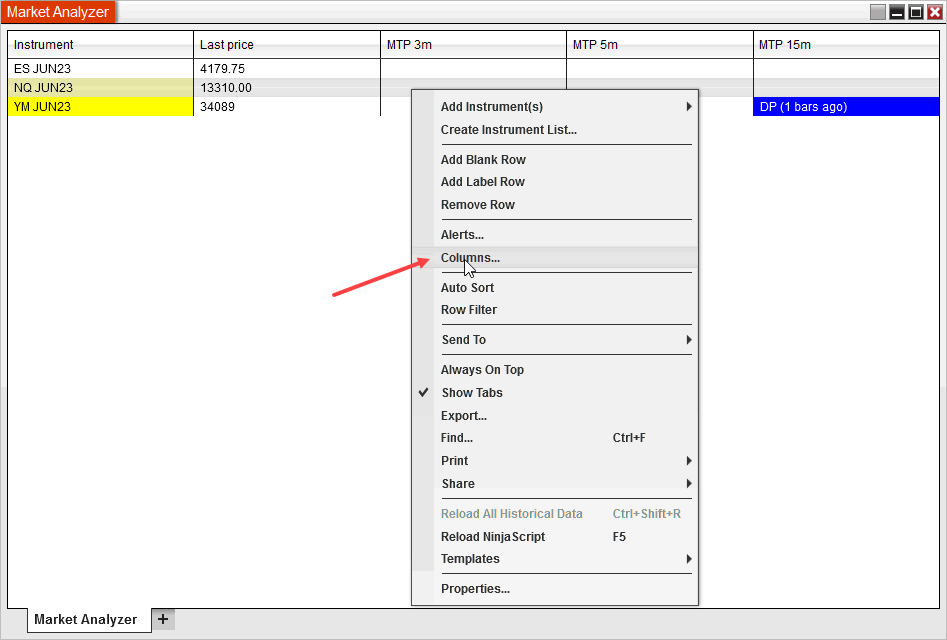The image size is (947, 640).
Task: Select the yellow YM JUN23 instrument cell
Action: [x=100, y=107]
